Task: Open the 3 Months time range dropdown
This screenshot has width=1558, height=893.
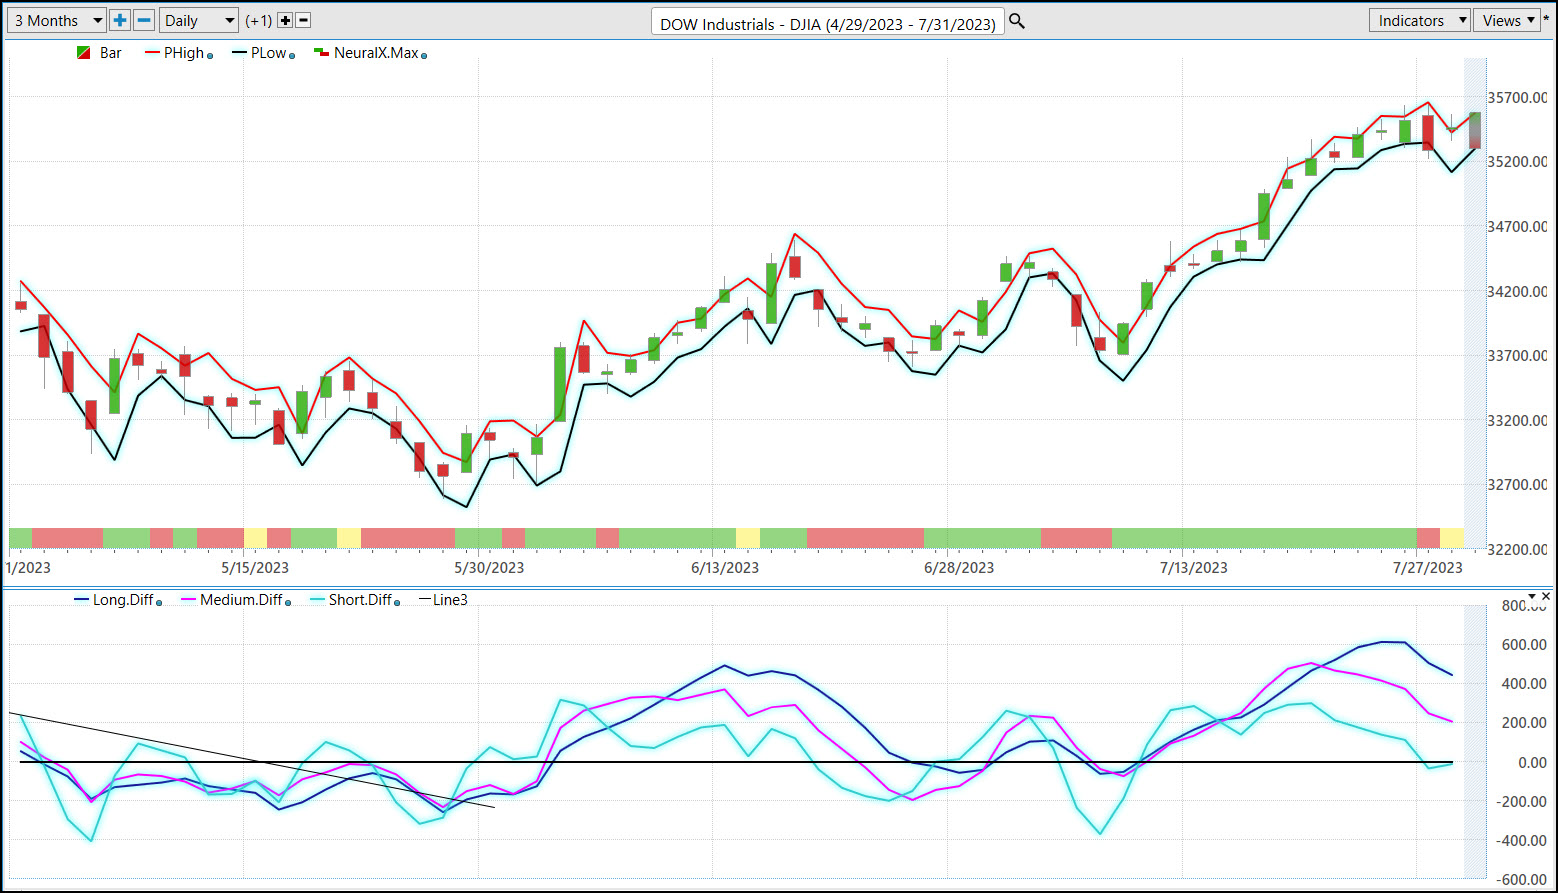Action: 57,20
